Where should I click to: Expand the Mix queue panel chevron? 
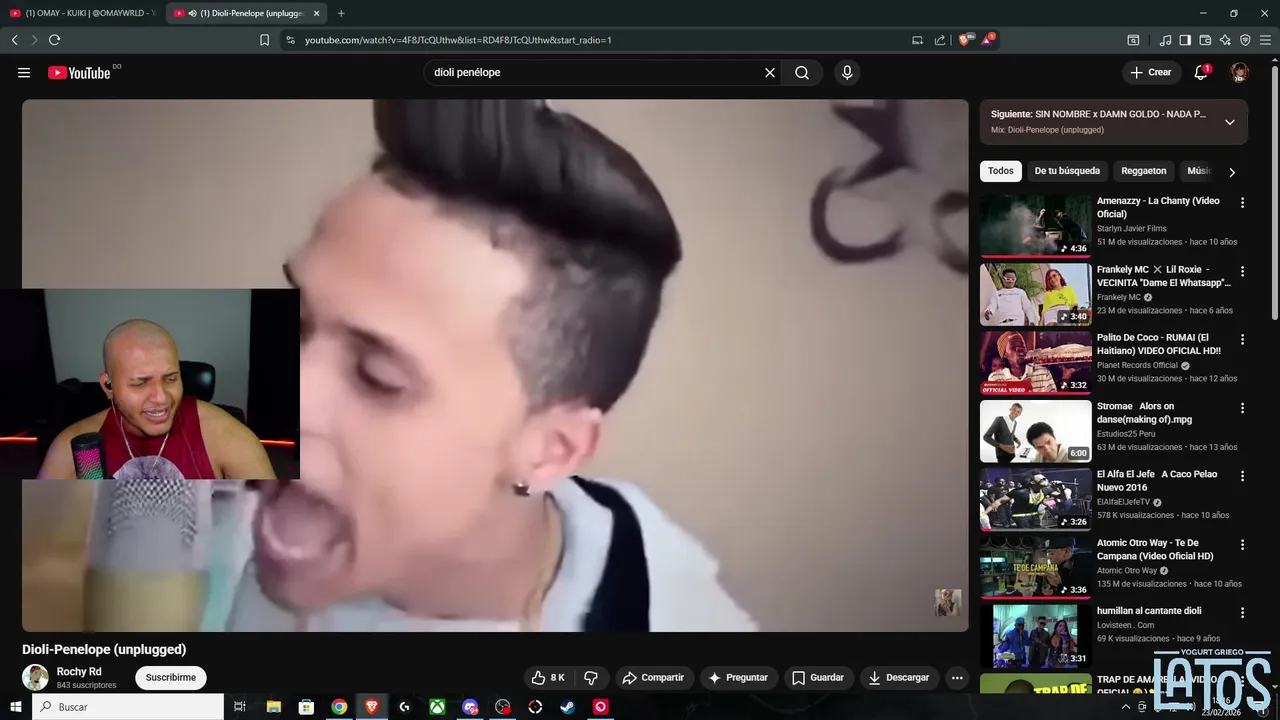coord(1230,122)
